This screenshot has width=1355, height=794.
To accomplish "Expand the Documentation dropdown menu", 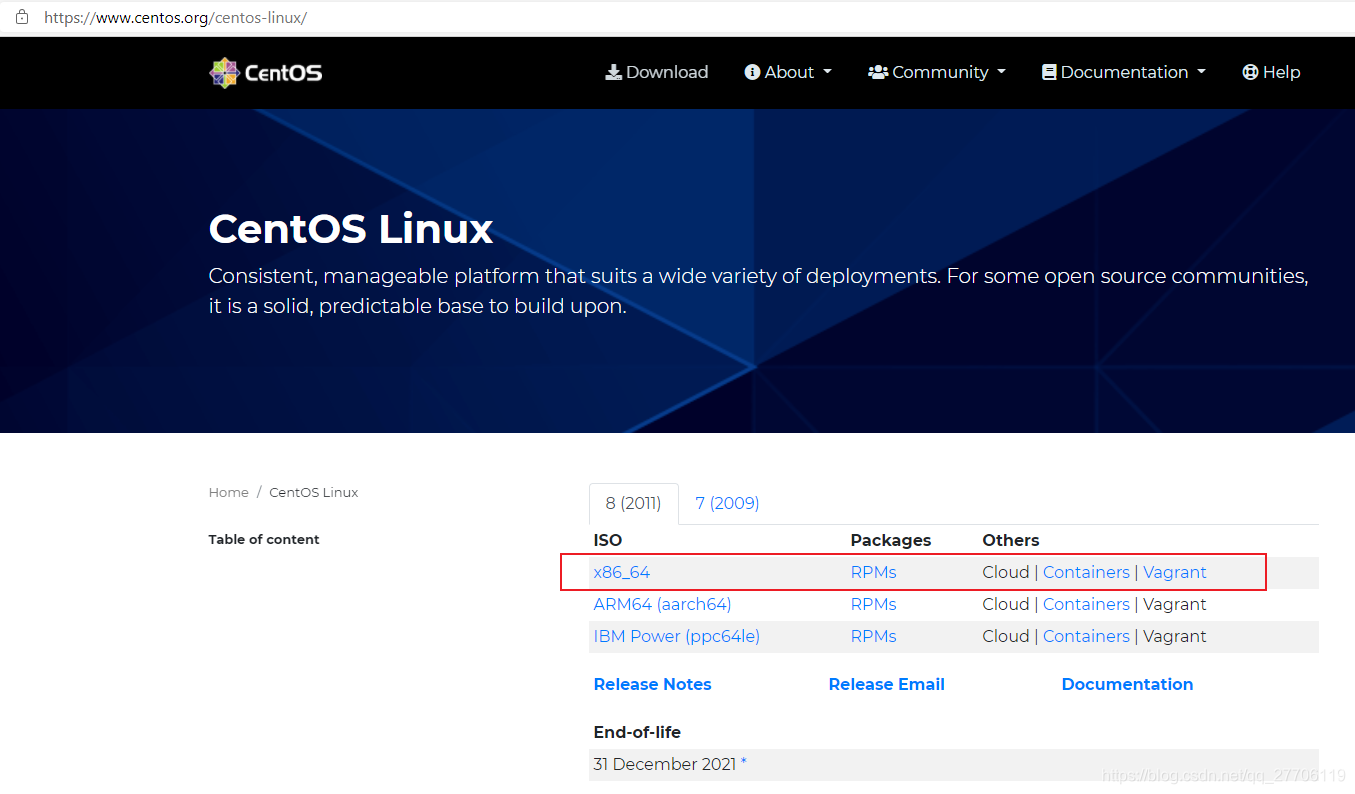I will 1124,72.
